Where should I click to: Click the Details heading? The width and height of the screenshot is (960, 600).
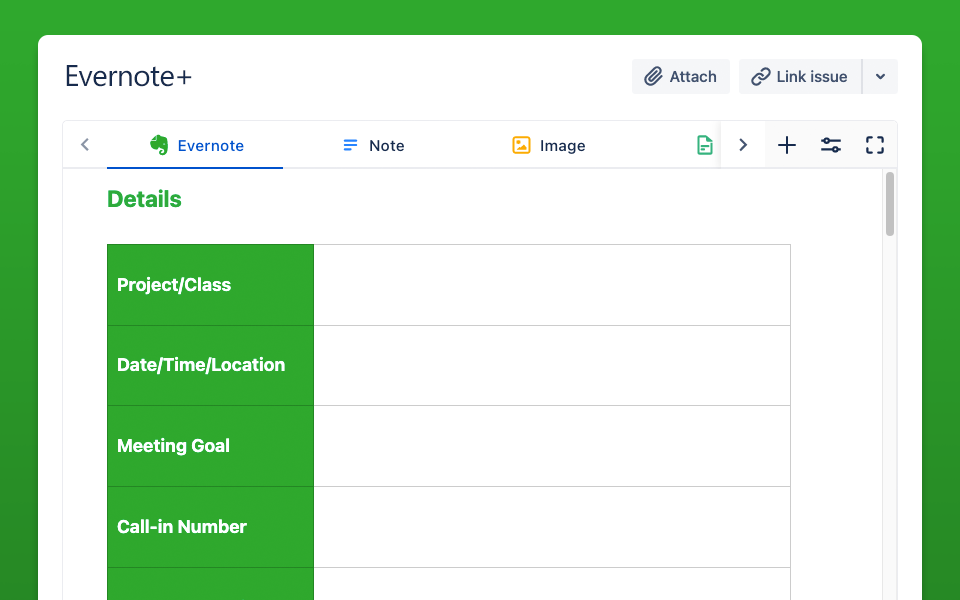pos(144,199)
